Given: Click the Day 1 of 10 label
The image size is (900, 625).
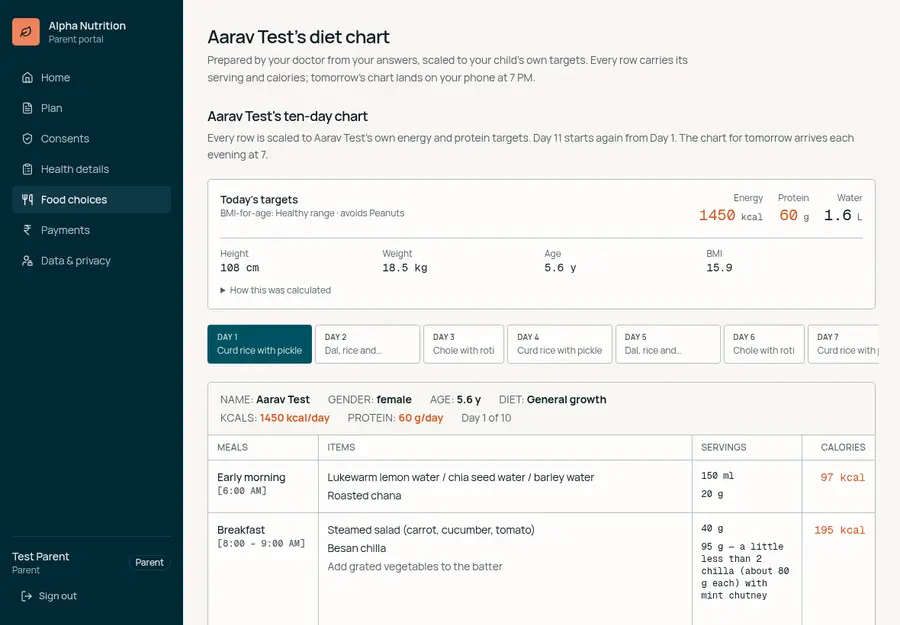Looking at the screenshot, I should pyautogui.click(x=486, y=418).
